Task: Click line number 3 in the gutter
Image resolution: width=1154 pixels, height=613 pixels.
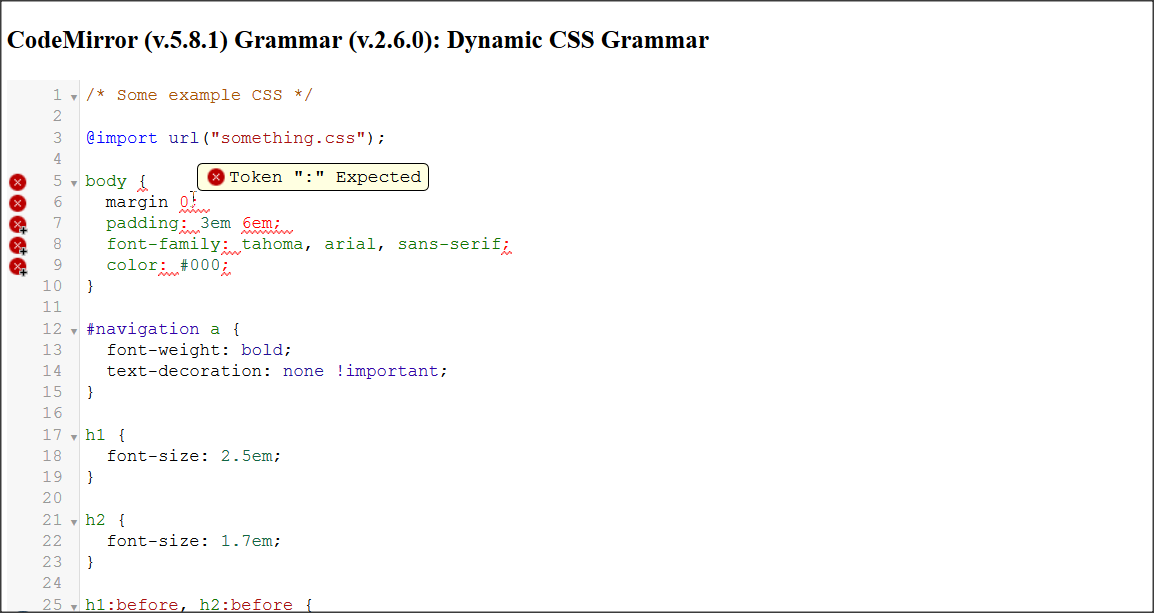Action: click(57, 138)
